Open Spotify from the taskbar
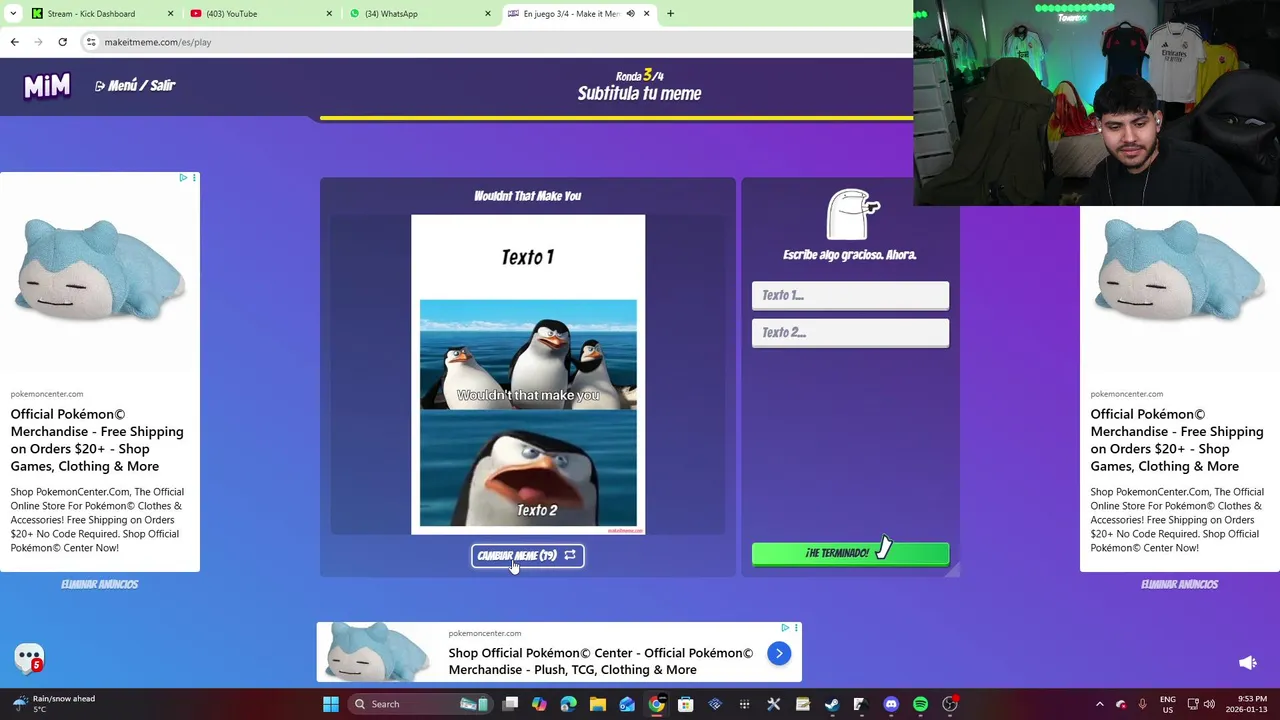 [x=920, y=704]
